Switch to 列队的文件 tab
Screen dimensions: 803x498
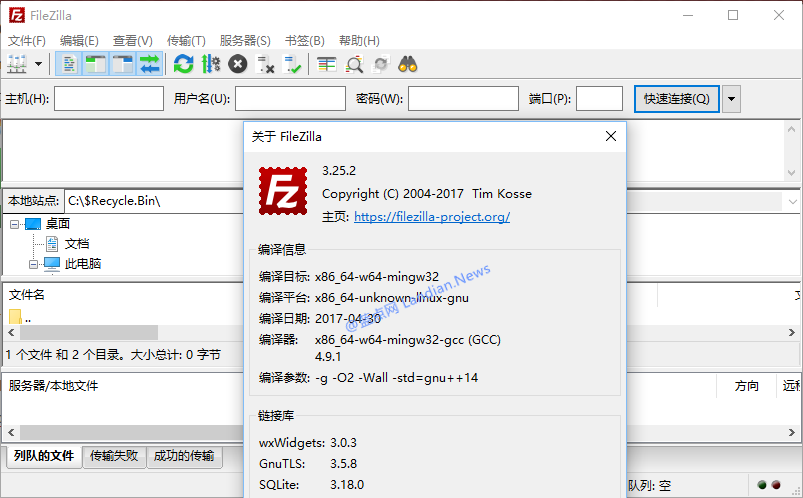coord(44,456)
